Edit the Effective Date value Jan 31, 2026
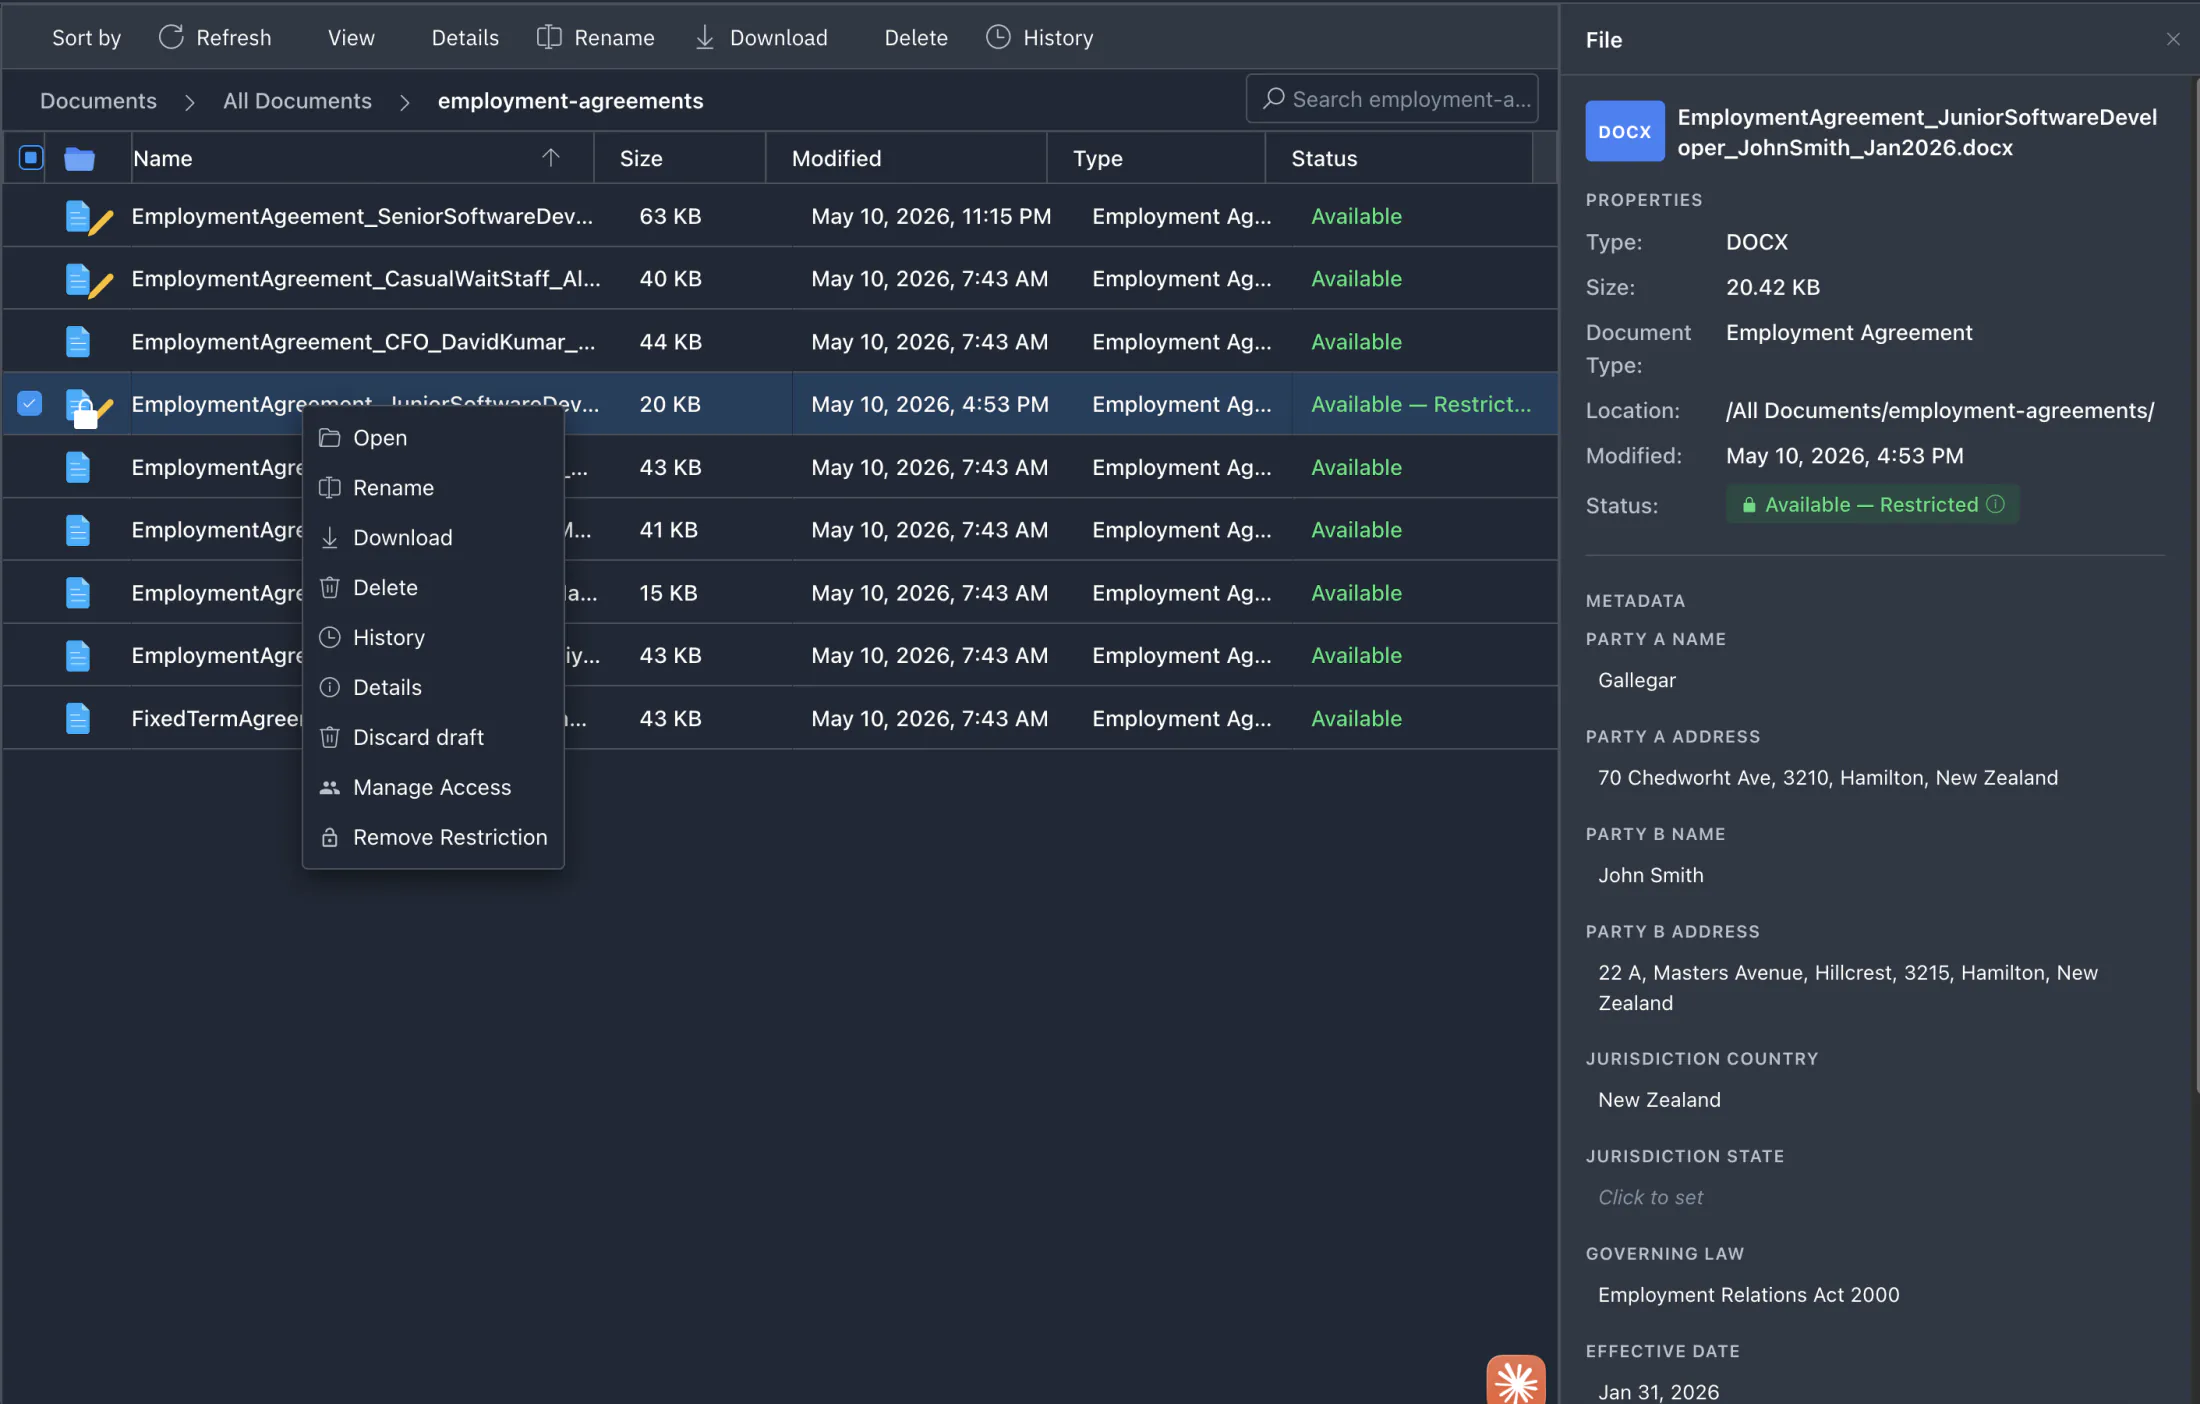 tap(1658, 1391)
